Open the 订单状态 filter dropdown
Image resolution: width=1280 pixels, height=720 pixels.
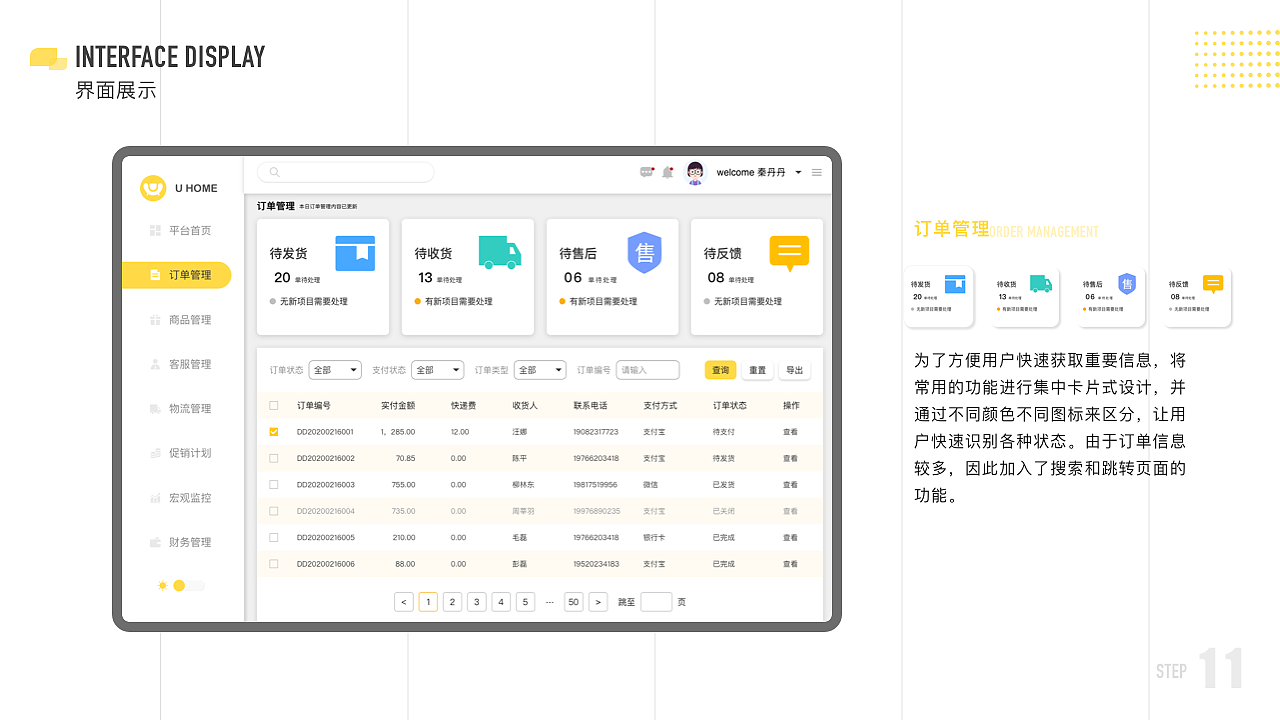coord(335,370)
